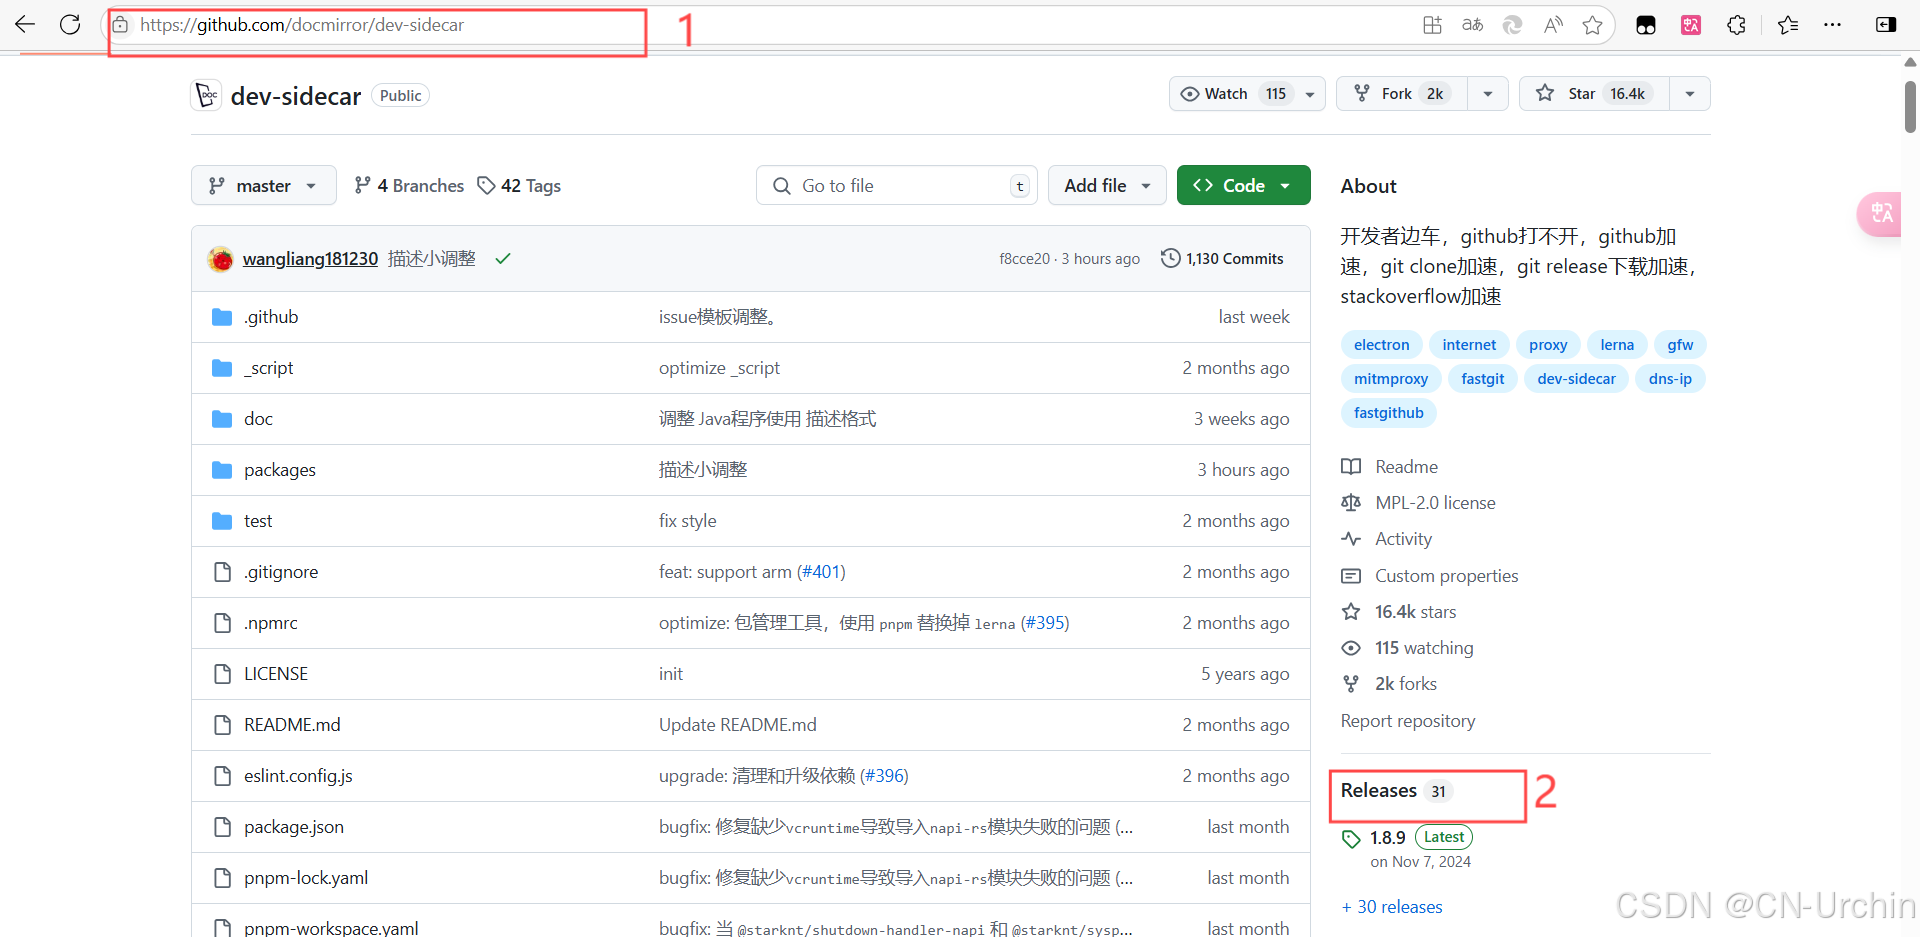Focus the Go to file search field
Image resolution: width=1920 pixels, height=937 pixels.
[x=897, y=186]
